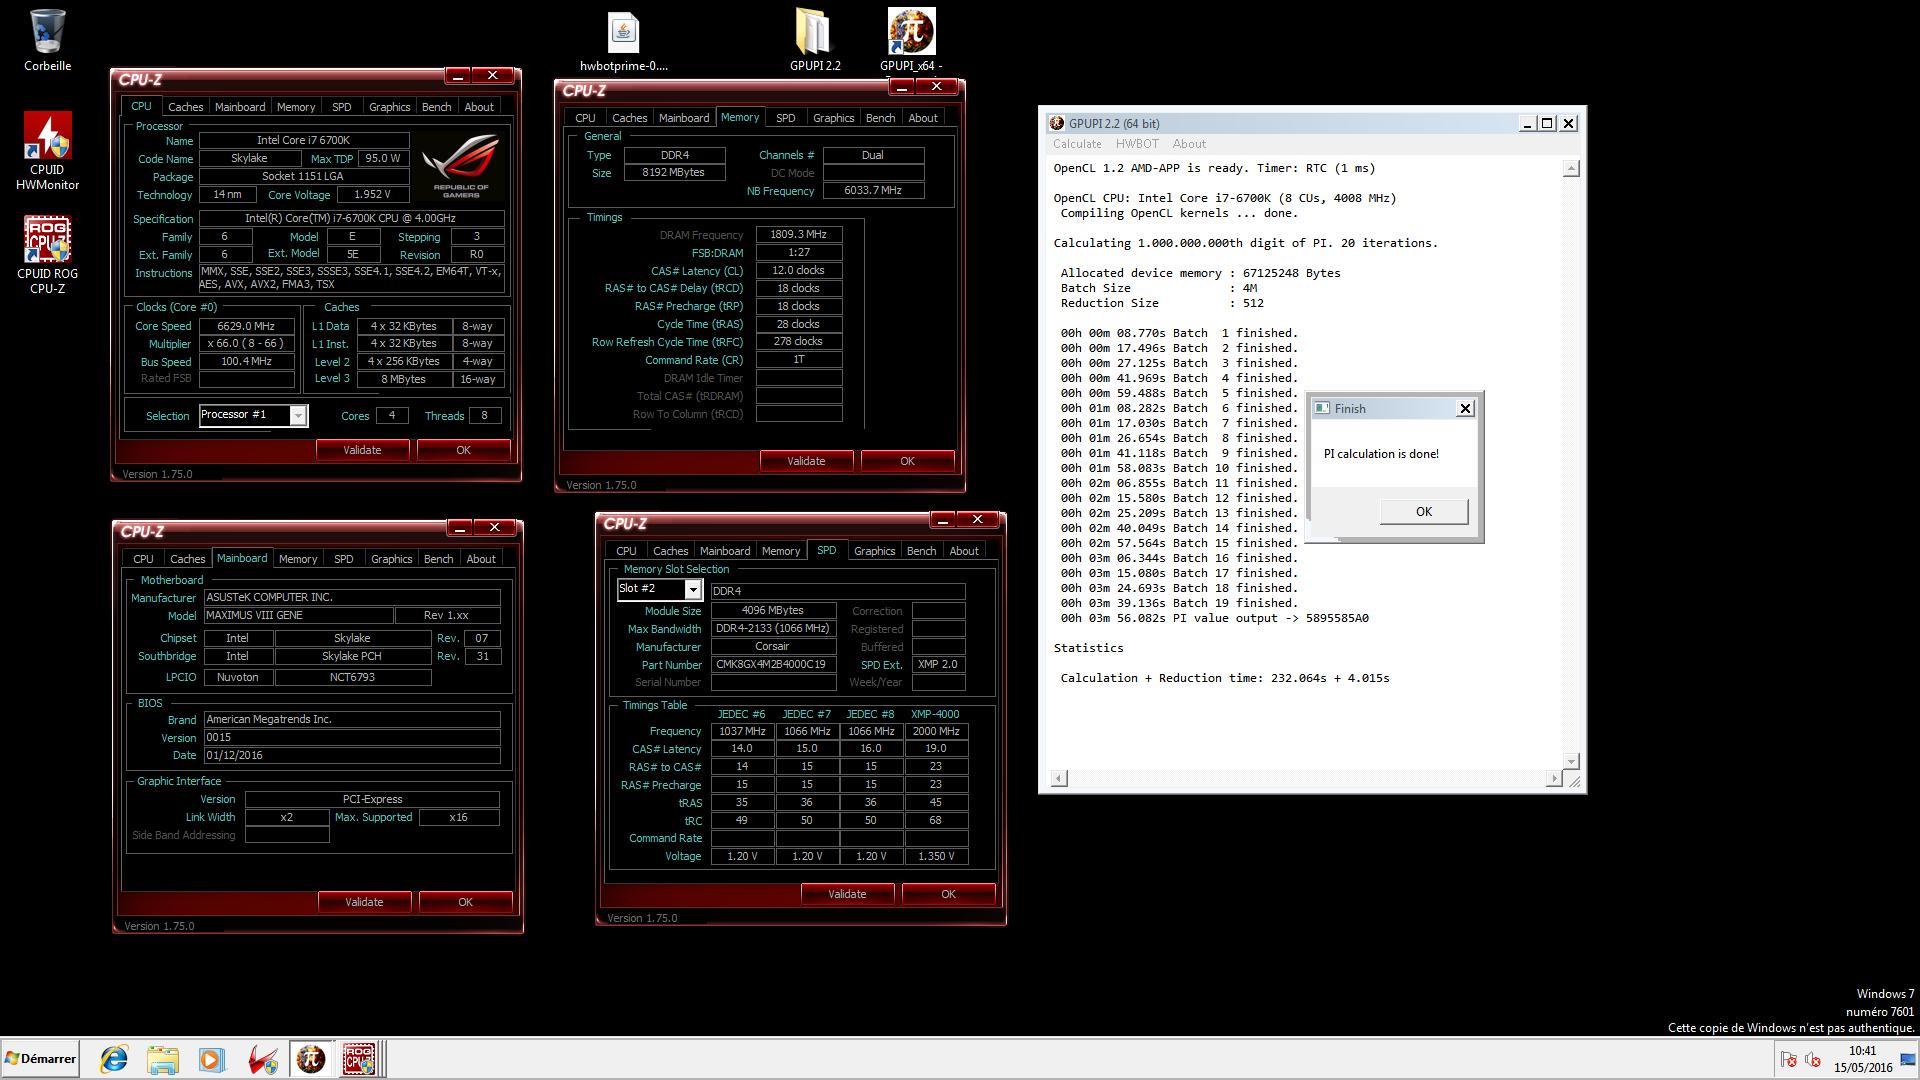This screenshot has width=1920, height=1080.
Task: Click Validate in Memory tab window
Action: [806, 461]
